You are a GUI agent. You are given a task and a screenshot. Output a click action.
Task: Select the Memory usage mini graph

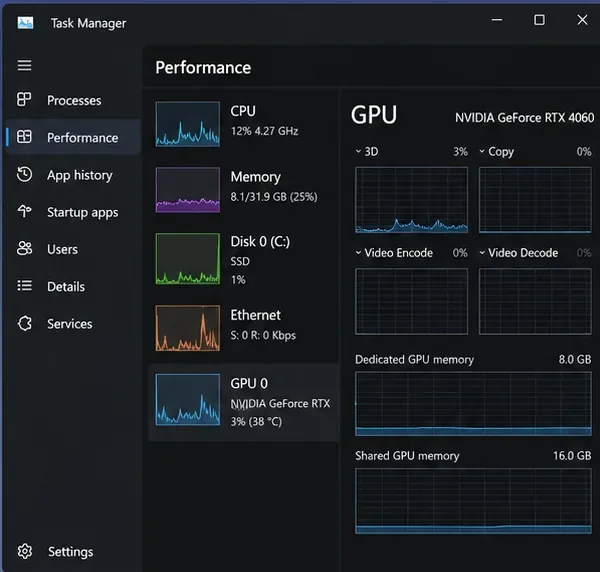pos(188,189)
